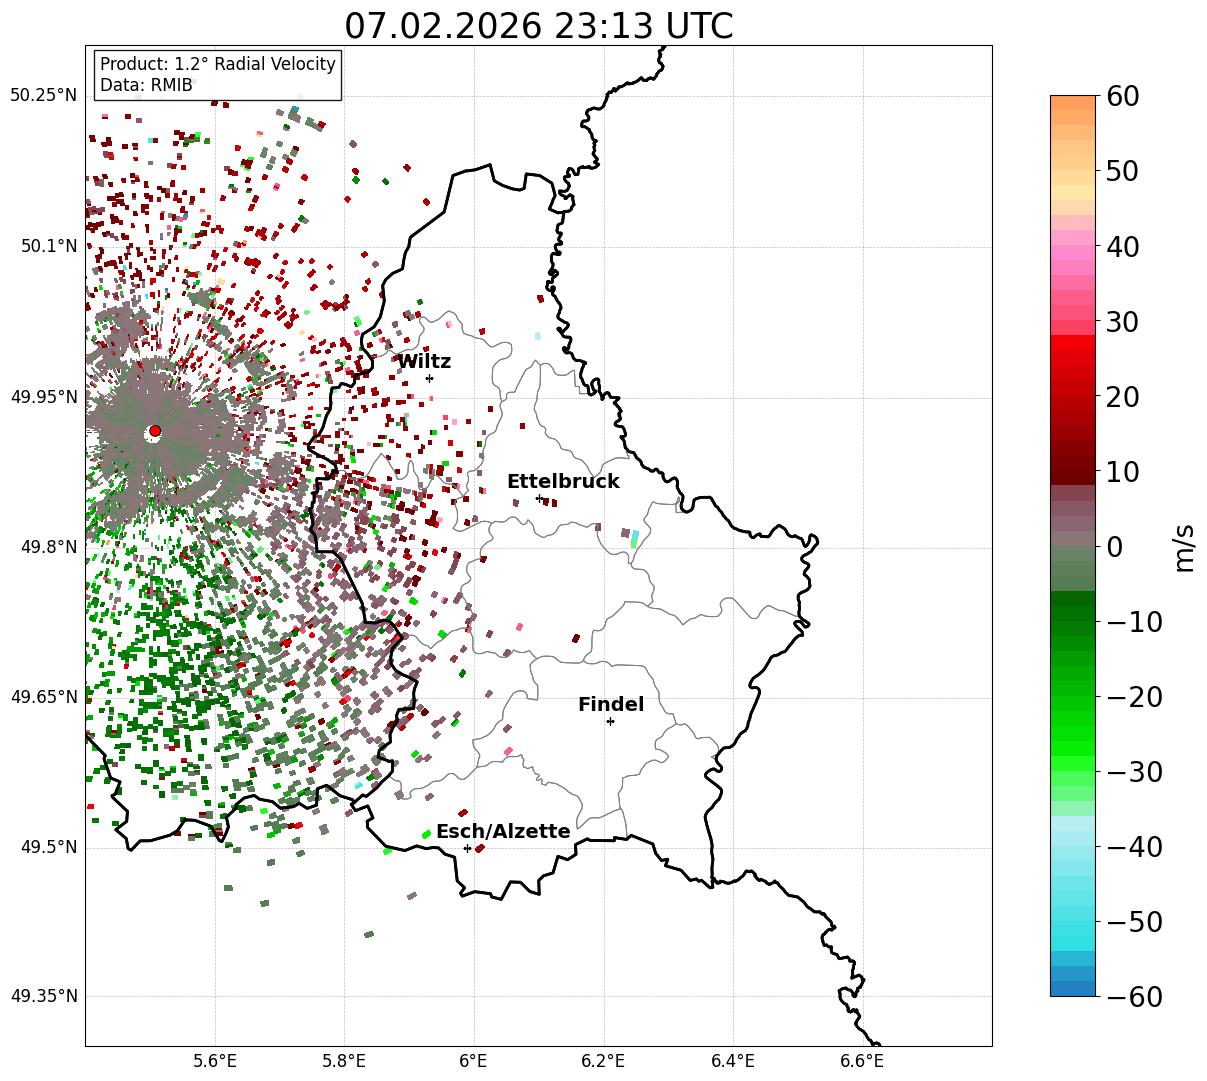
Task: Select the red radar site marker
Action: point(154,431)
